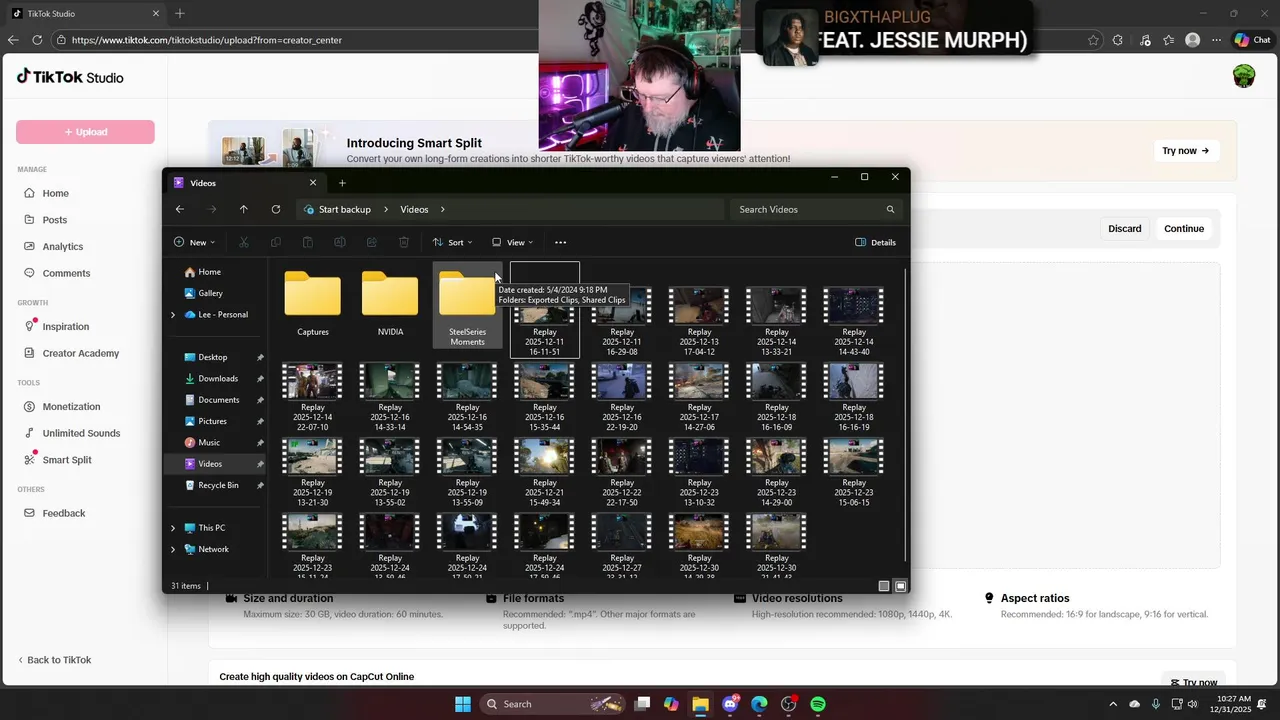Go up one folder level in Explorer
The height and width of the screenshot is (720, 1280).
coord(243,209)
